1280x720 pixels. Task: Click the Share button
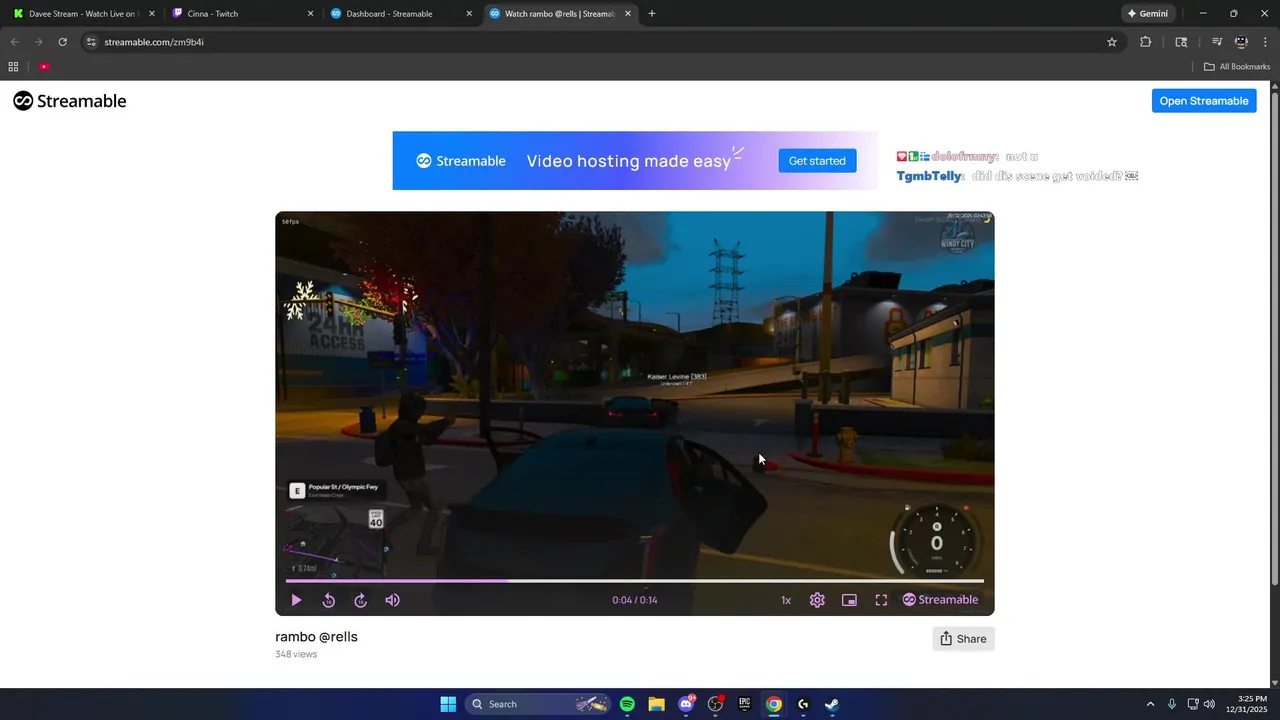tap(963, 639)
